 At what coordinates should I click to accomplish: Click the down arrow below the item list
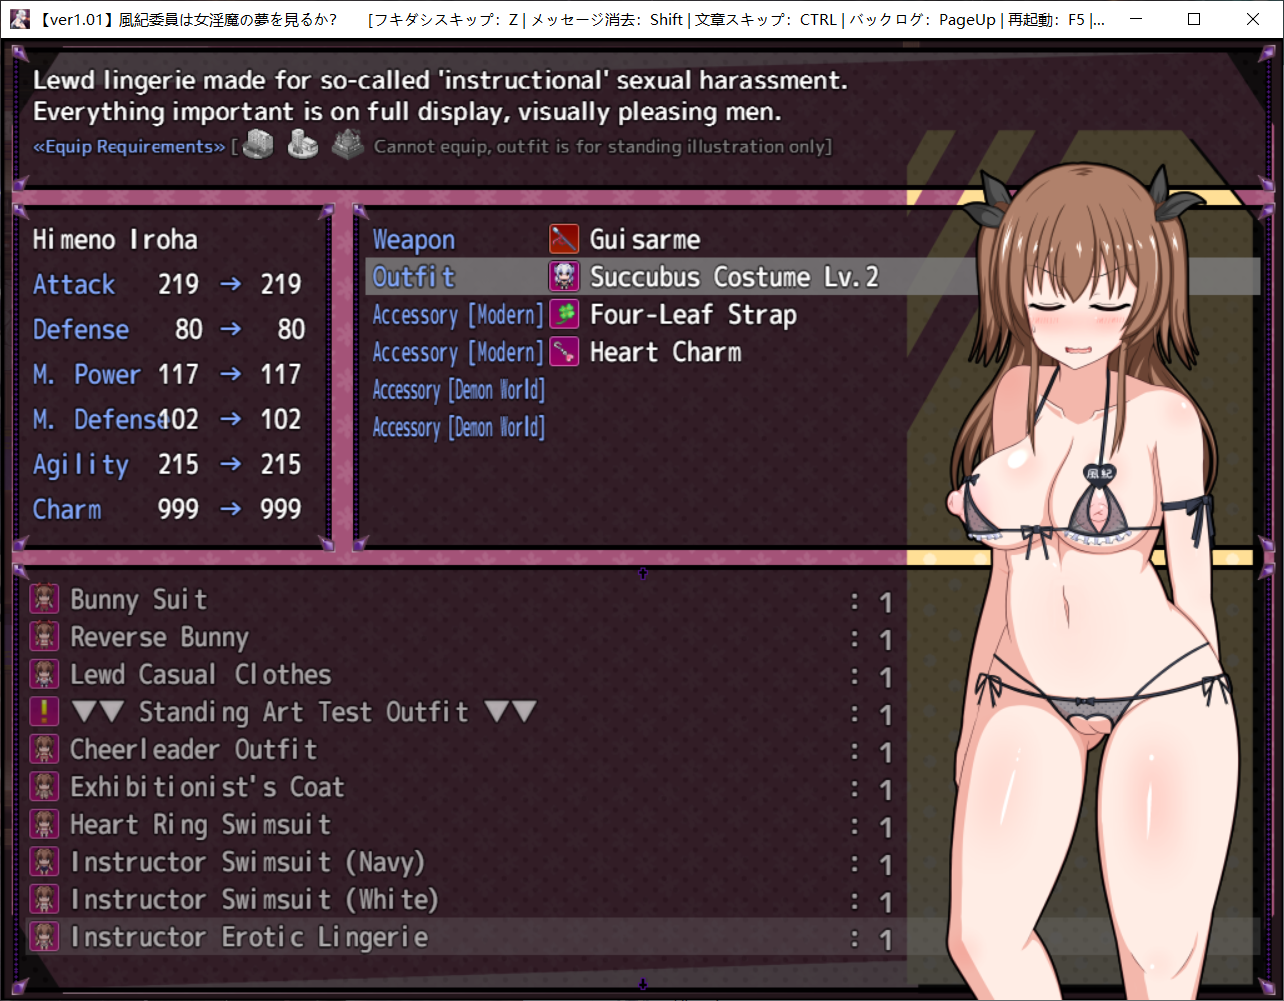642,984
